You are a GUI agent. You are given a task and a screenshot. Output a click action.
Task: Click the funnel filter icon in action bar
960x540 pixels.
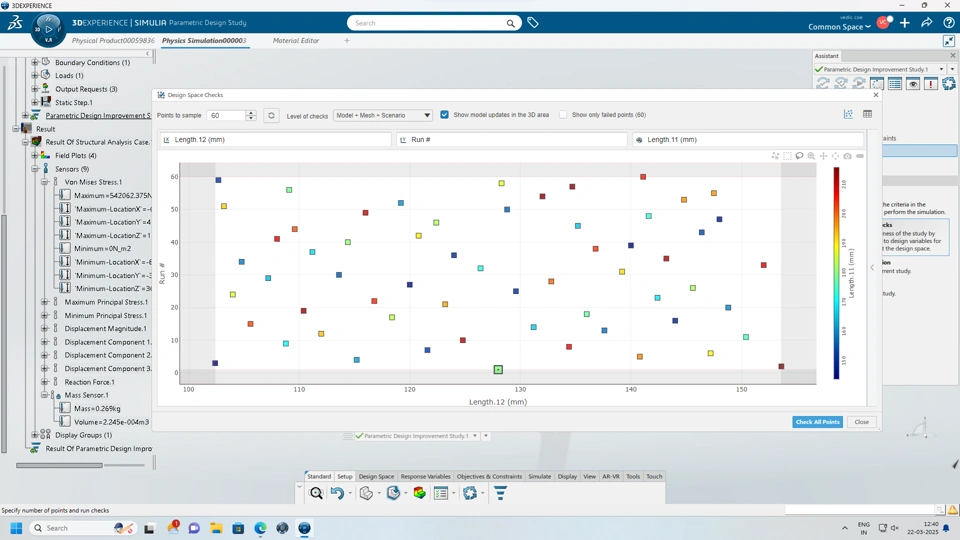(500, 493)
